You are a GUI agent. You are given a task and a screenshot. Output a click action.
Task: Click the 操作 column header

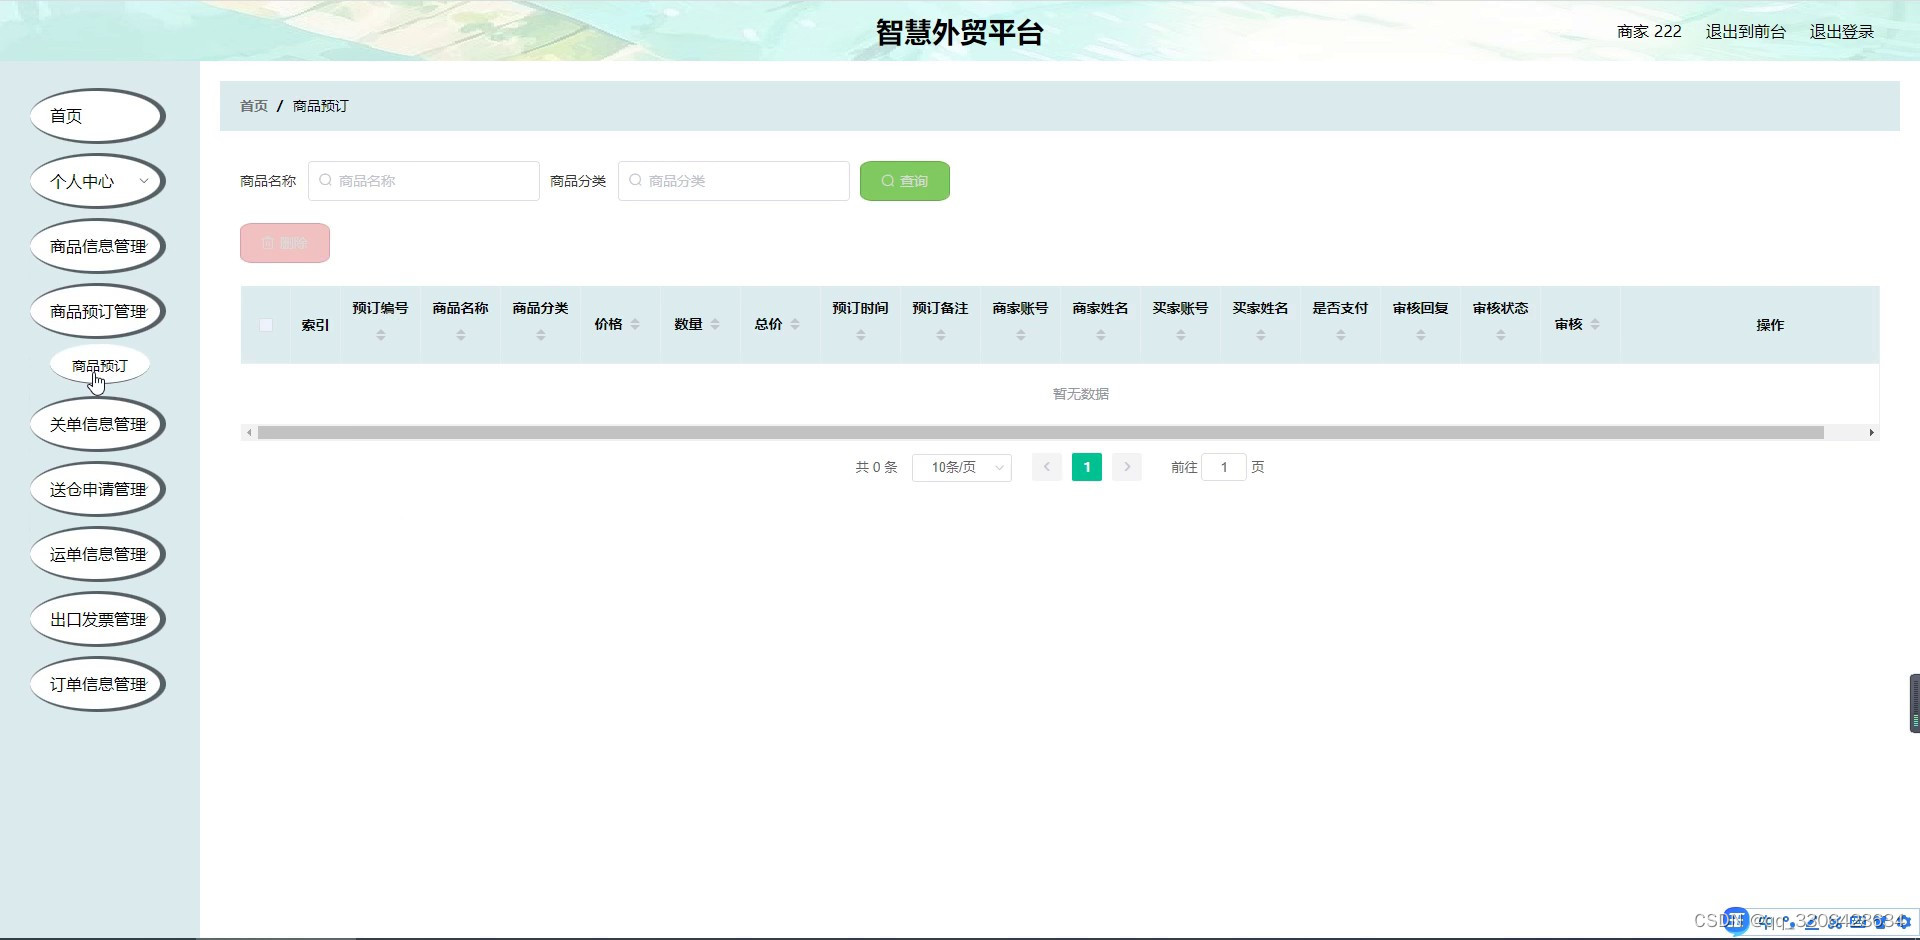tap(1770, 325)
